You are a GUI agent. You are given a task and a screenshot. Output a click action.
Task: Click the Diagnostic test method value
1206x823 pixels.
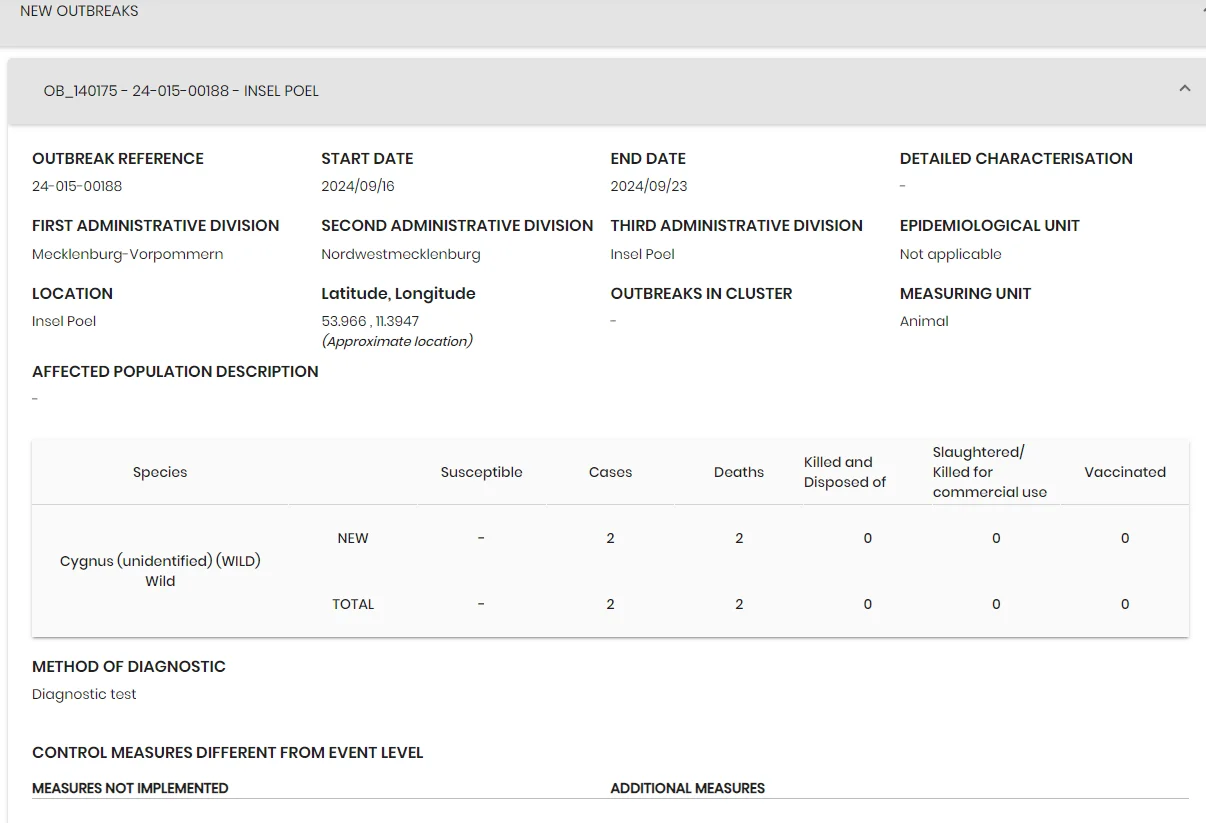point(84,694)
